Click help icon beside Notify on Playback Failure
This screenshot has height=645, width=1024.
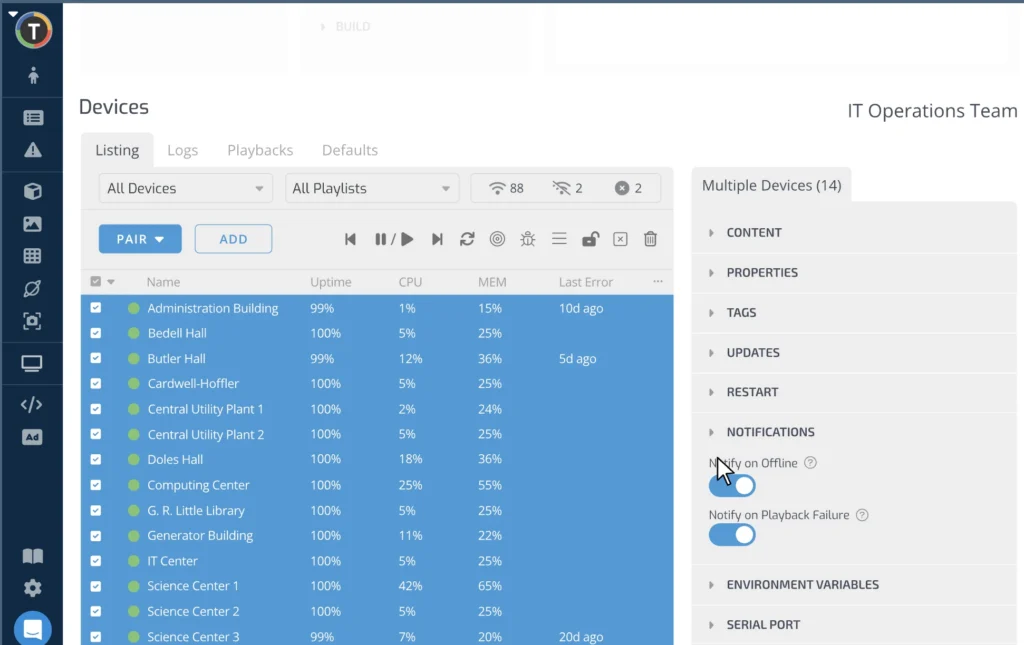tap(862, 515)
